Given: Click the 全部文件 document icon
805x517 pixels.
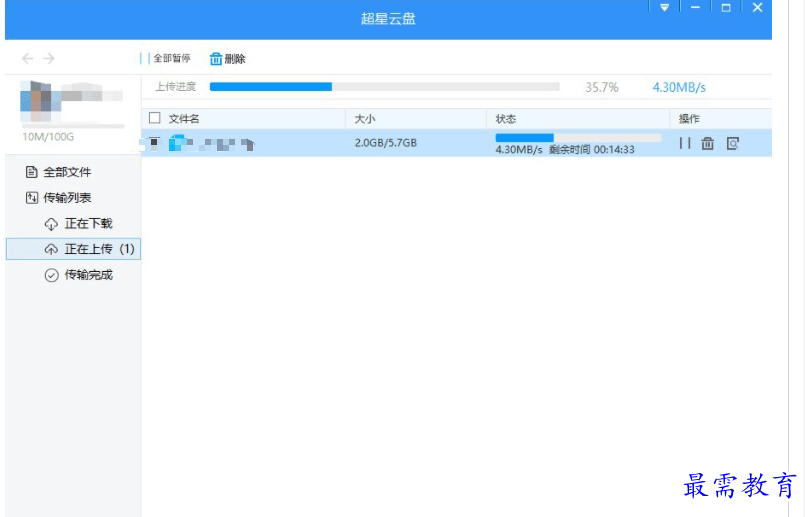Looking at the screenshot, I should [31, 172].
